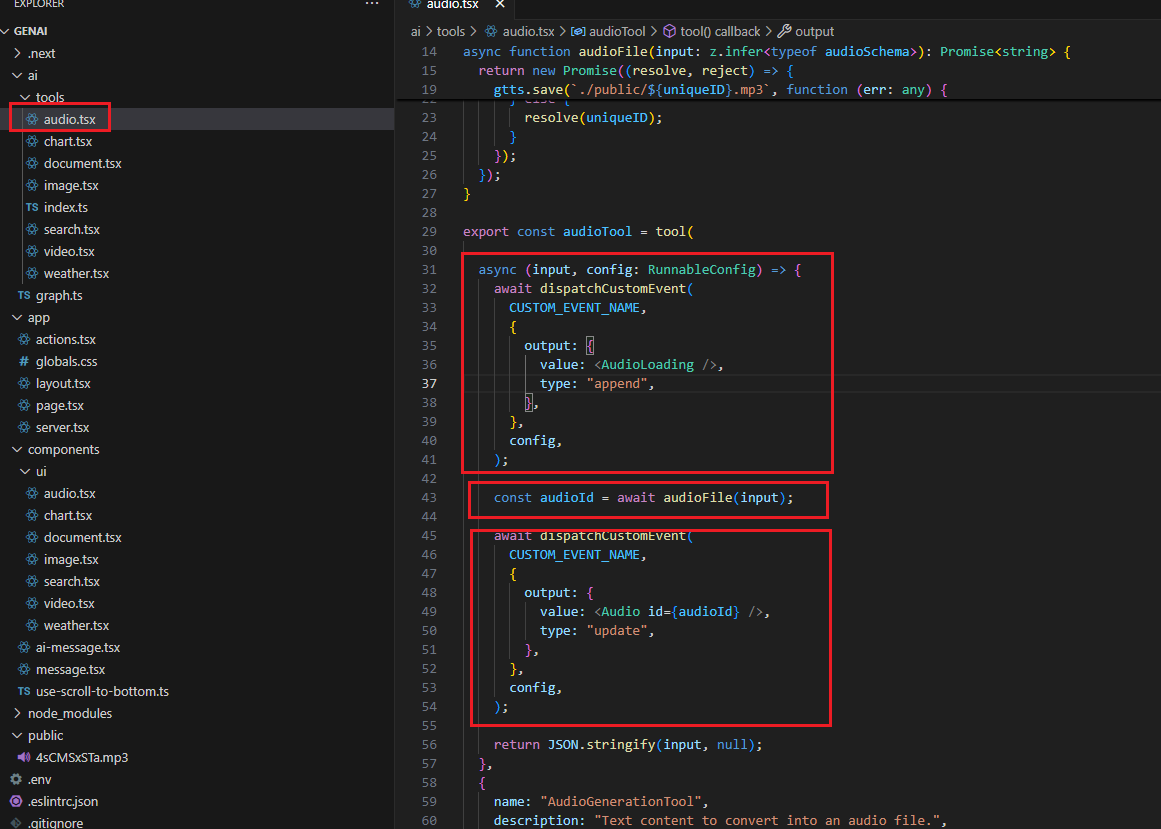The image size is (1161, 829).
Task: Click the audioTool breadcrumb segment
Action: point(618,31)
